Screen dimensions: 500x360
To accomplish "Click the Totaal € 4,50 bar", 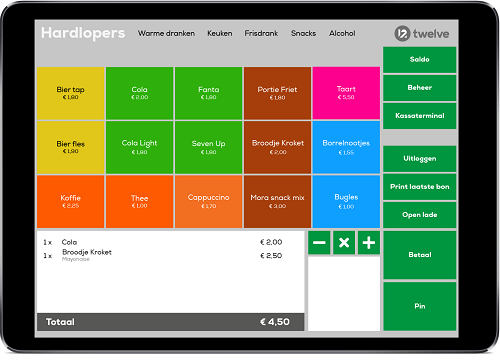I will [171, 322].
